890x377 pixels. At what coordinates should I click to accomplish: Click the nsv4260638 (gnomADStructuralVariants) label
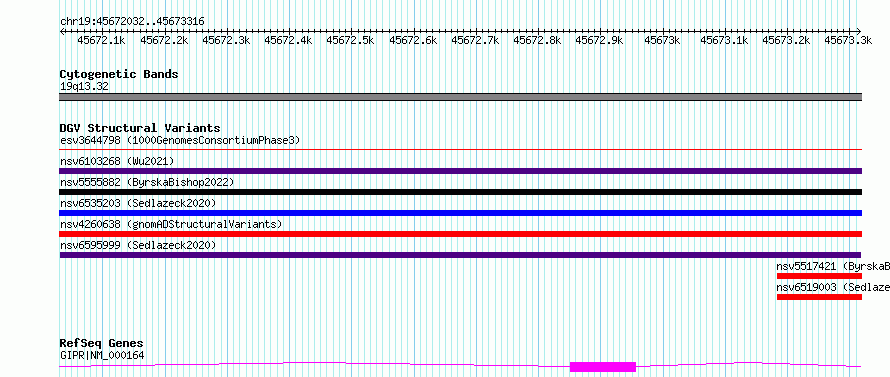tap(171, 224)
